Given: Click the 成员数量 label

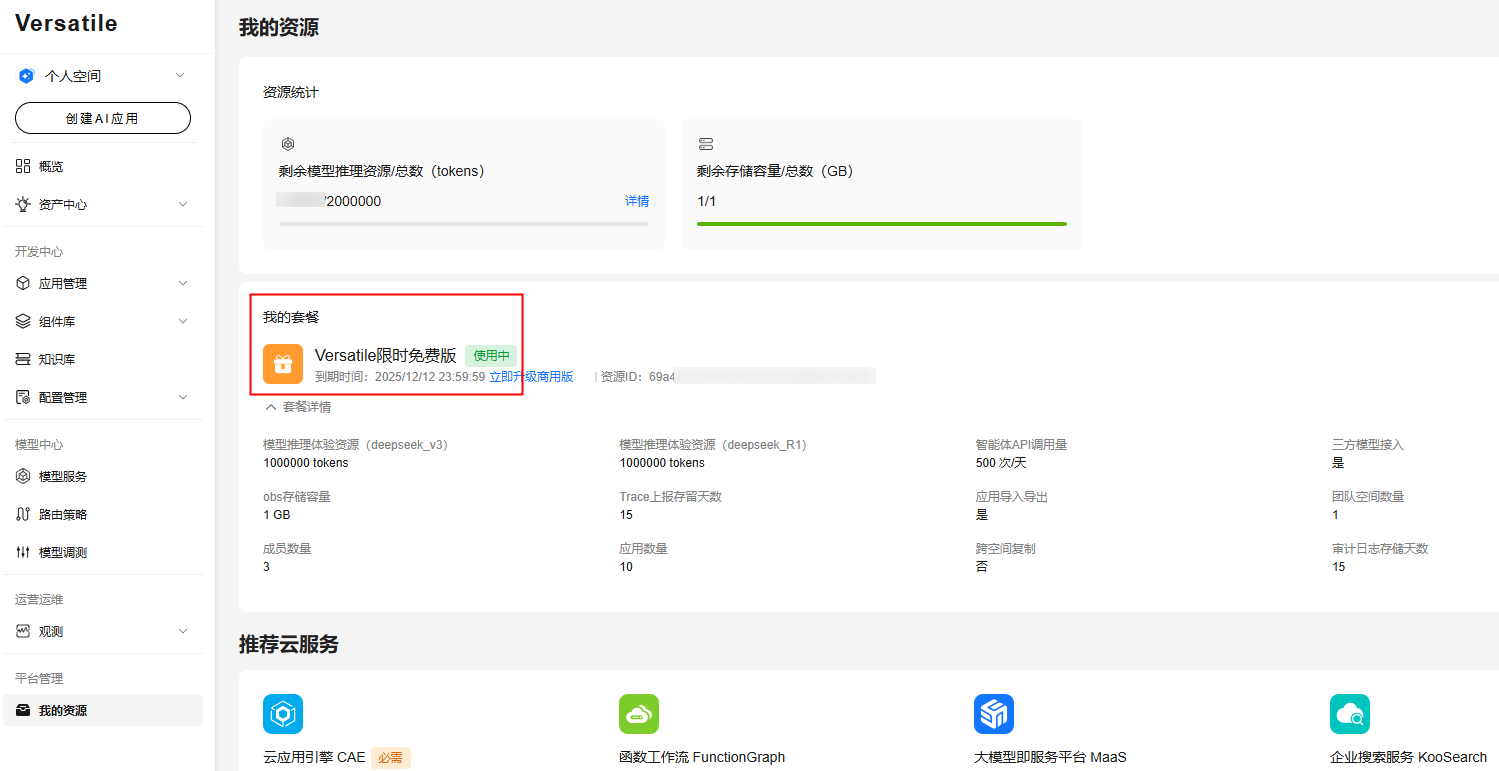Looking at the screenshot, I should click(x=287, y=549).
